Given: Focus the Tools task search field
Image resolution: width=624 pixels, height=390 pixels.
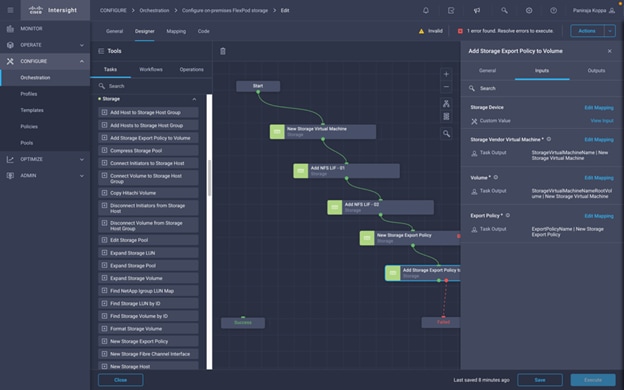Looking at the screenshot, I should pyautogui.click(x=151, y=86).
